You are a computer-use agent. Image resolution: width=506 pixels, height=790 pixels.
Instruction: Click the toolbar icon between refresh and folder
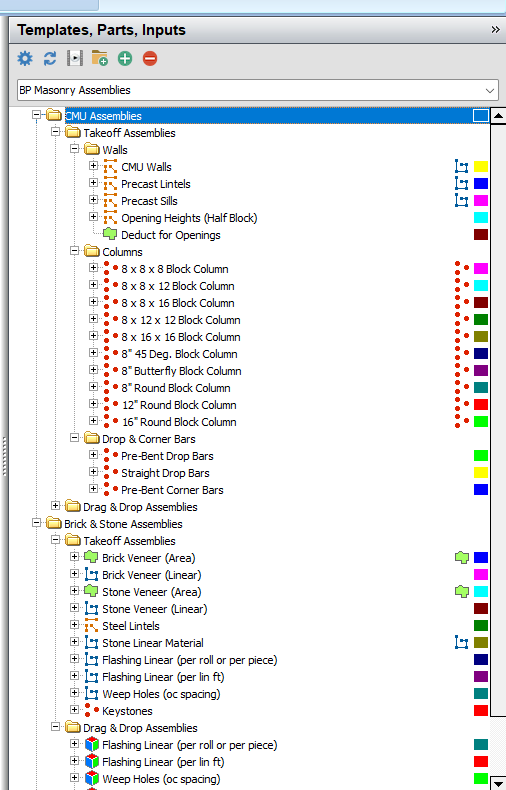click(75, 58)
